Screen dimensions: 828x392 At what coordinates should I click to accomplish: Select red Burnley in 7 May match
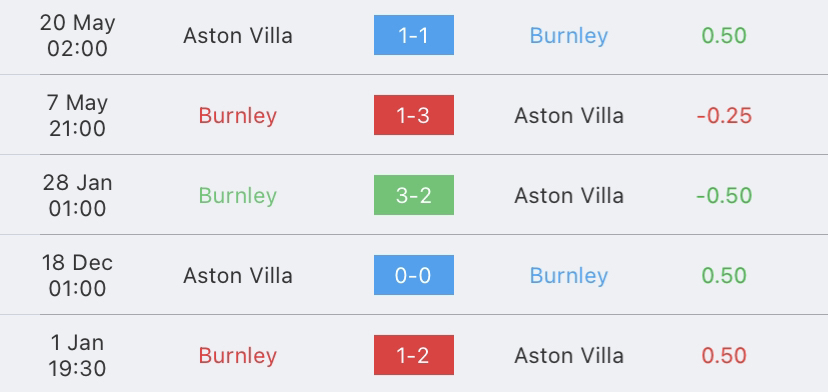click(238, 116)
